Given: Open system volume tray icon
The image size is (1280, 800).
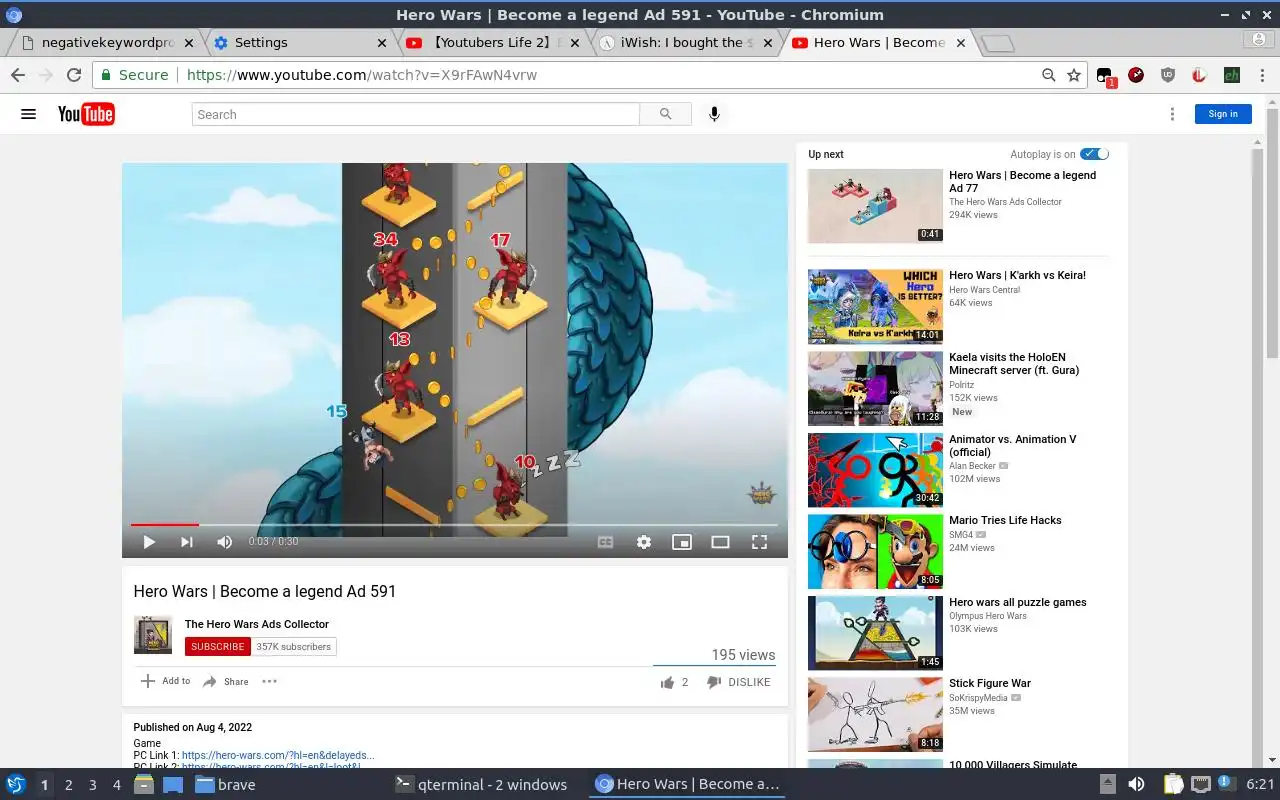Looking at the screenshot, I should coord(1136,785).
